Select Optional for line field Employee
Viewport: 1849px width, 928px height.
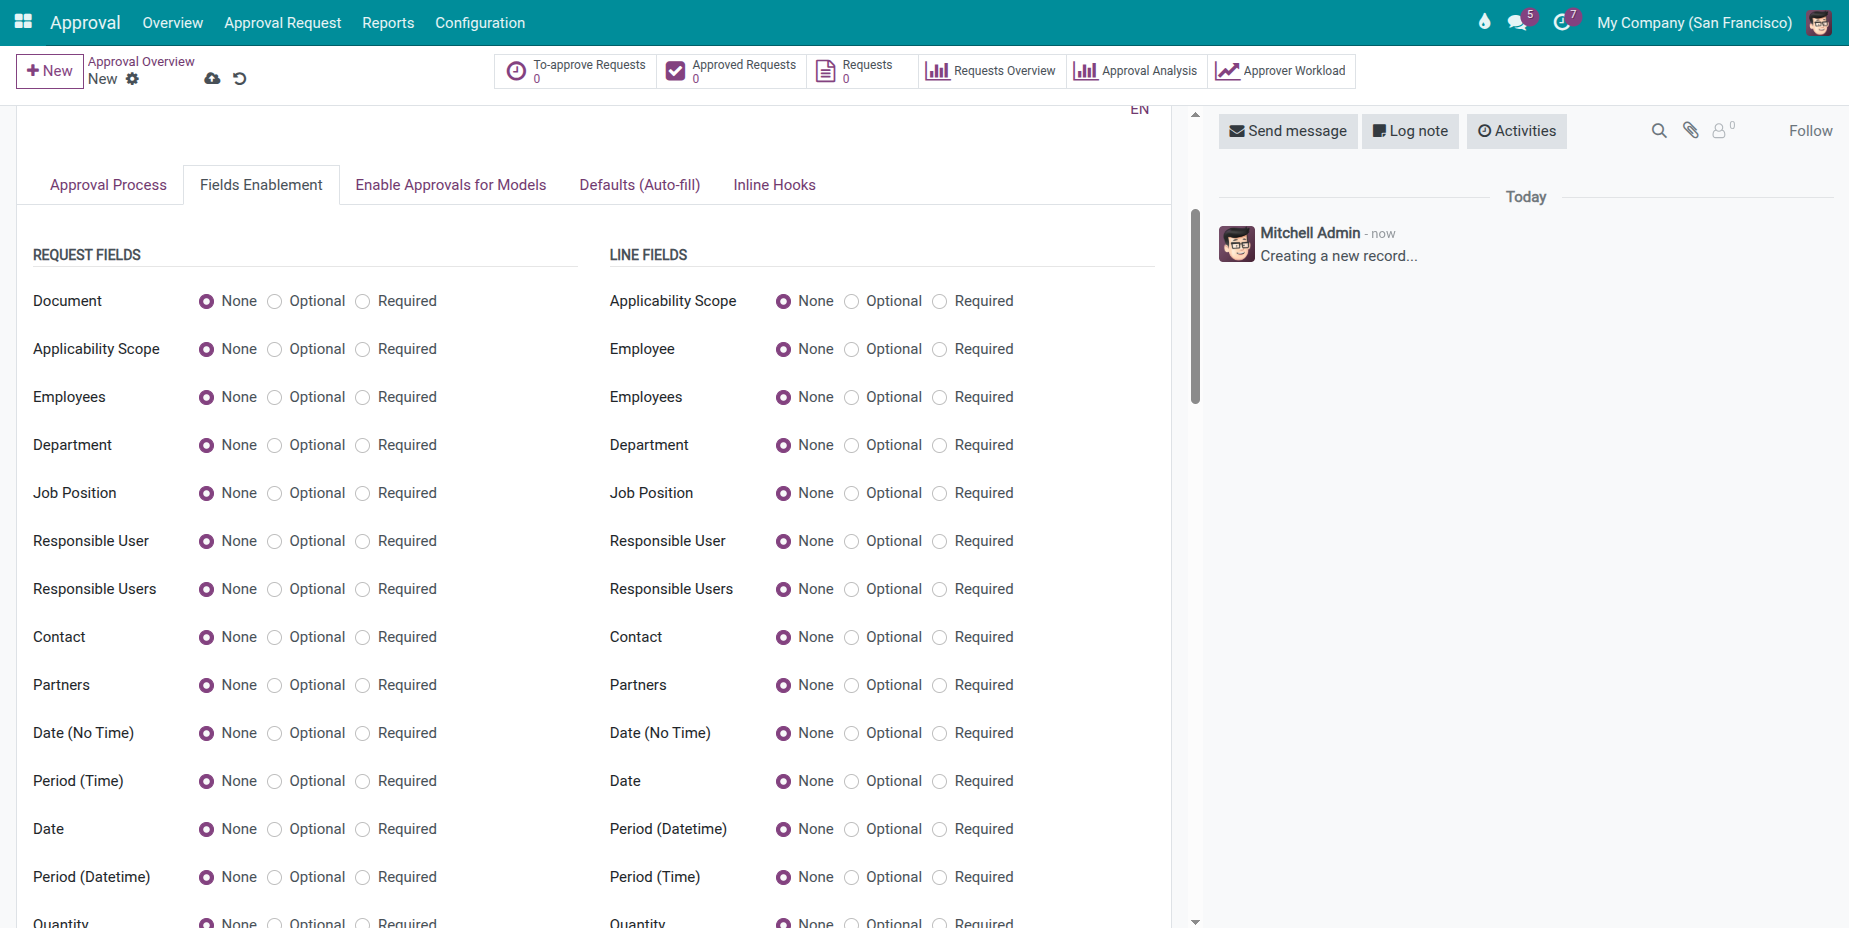[852, 349]
